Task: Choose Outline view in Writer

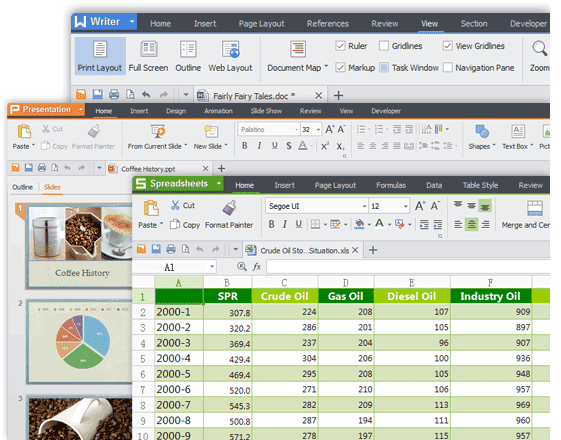Action: tap(188, 56)
